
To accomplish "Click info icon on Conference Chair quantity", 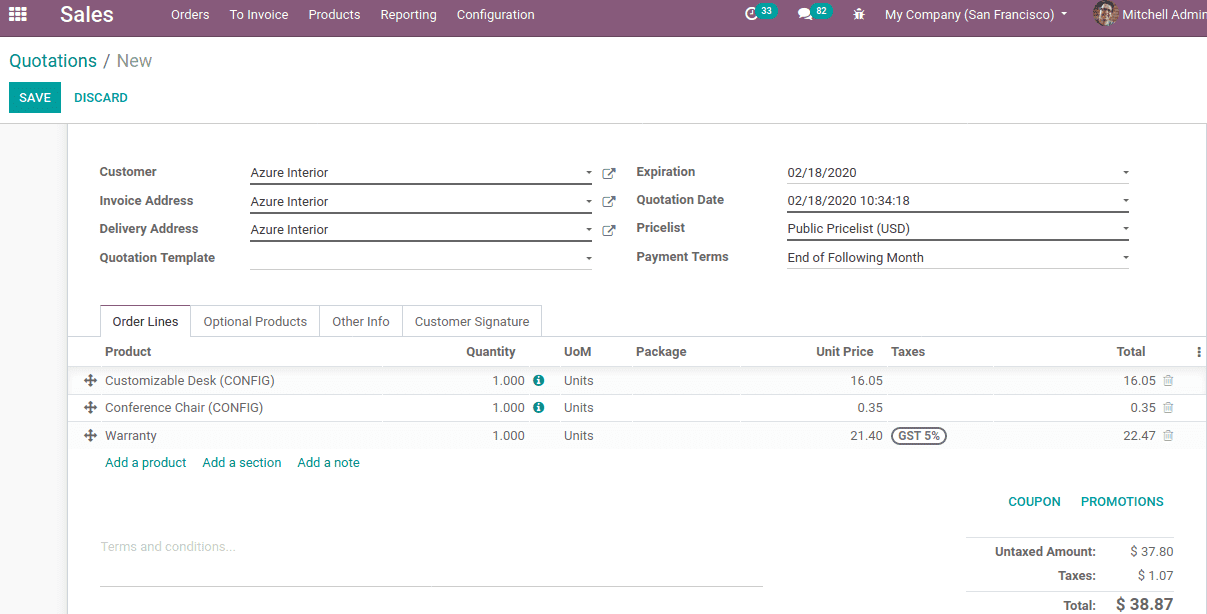I will 538,407.
